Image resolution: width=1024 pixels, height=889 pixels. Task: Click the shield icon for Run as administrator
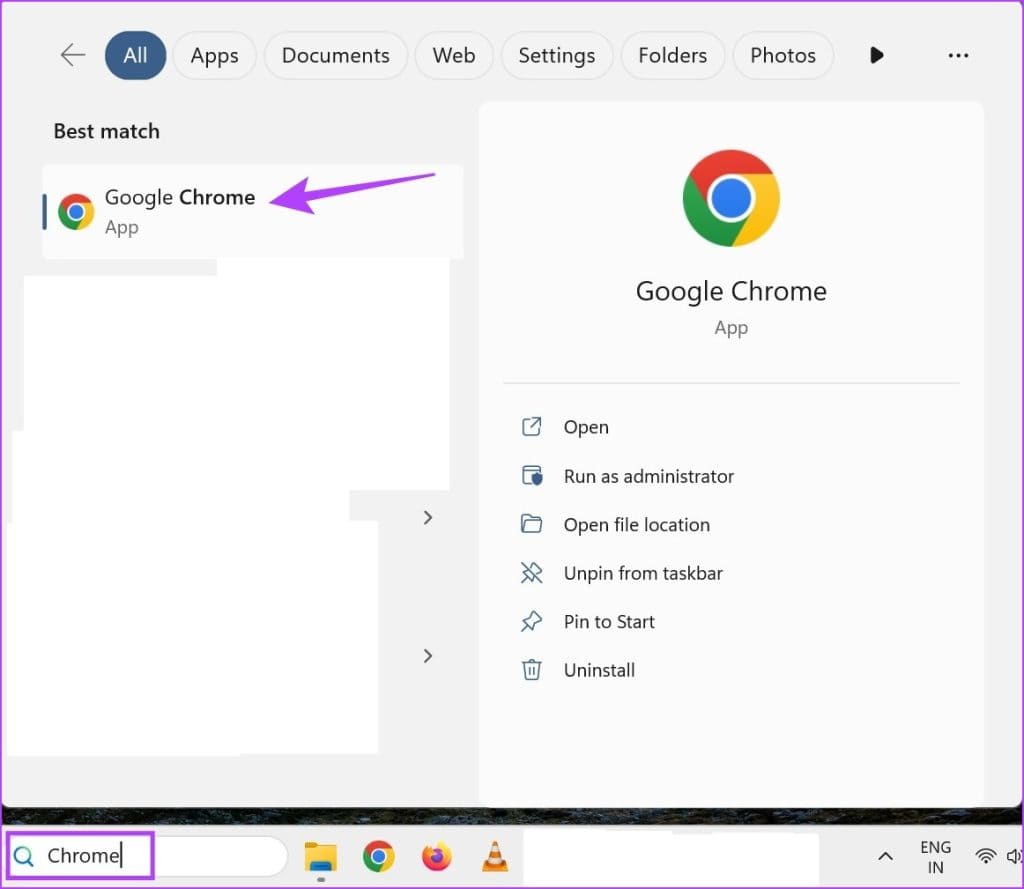click(532, 476)
